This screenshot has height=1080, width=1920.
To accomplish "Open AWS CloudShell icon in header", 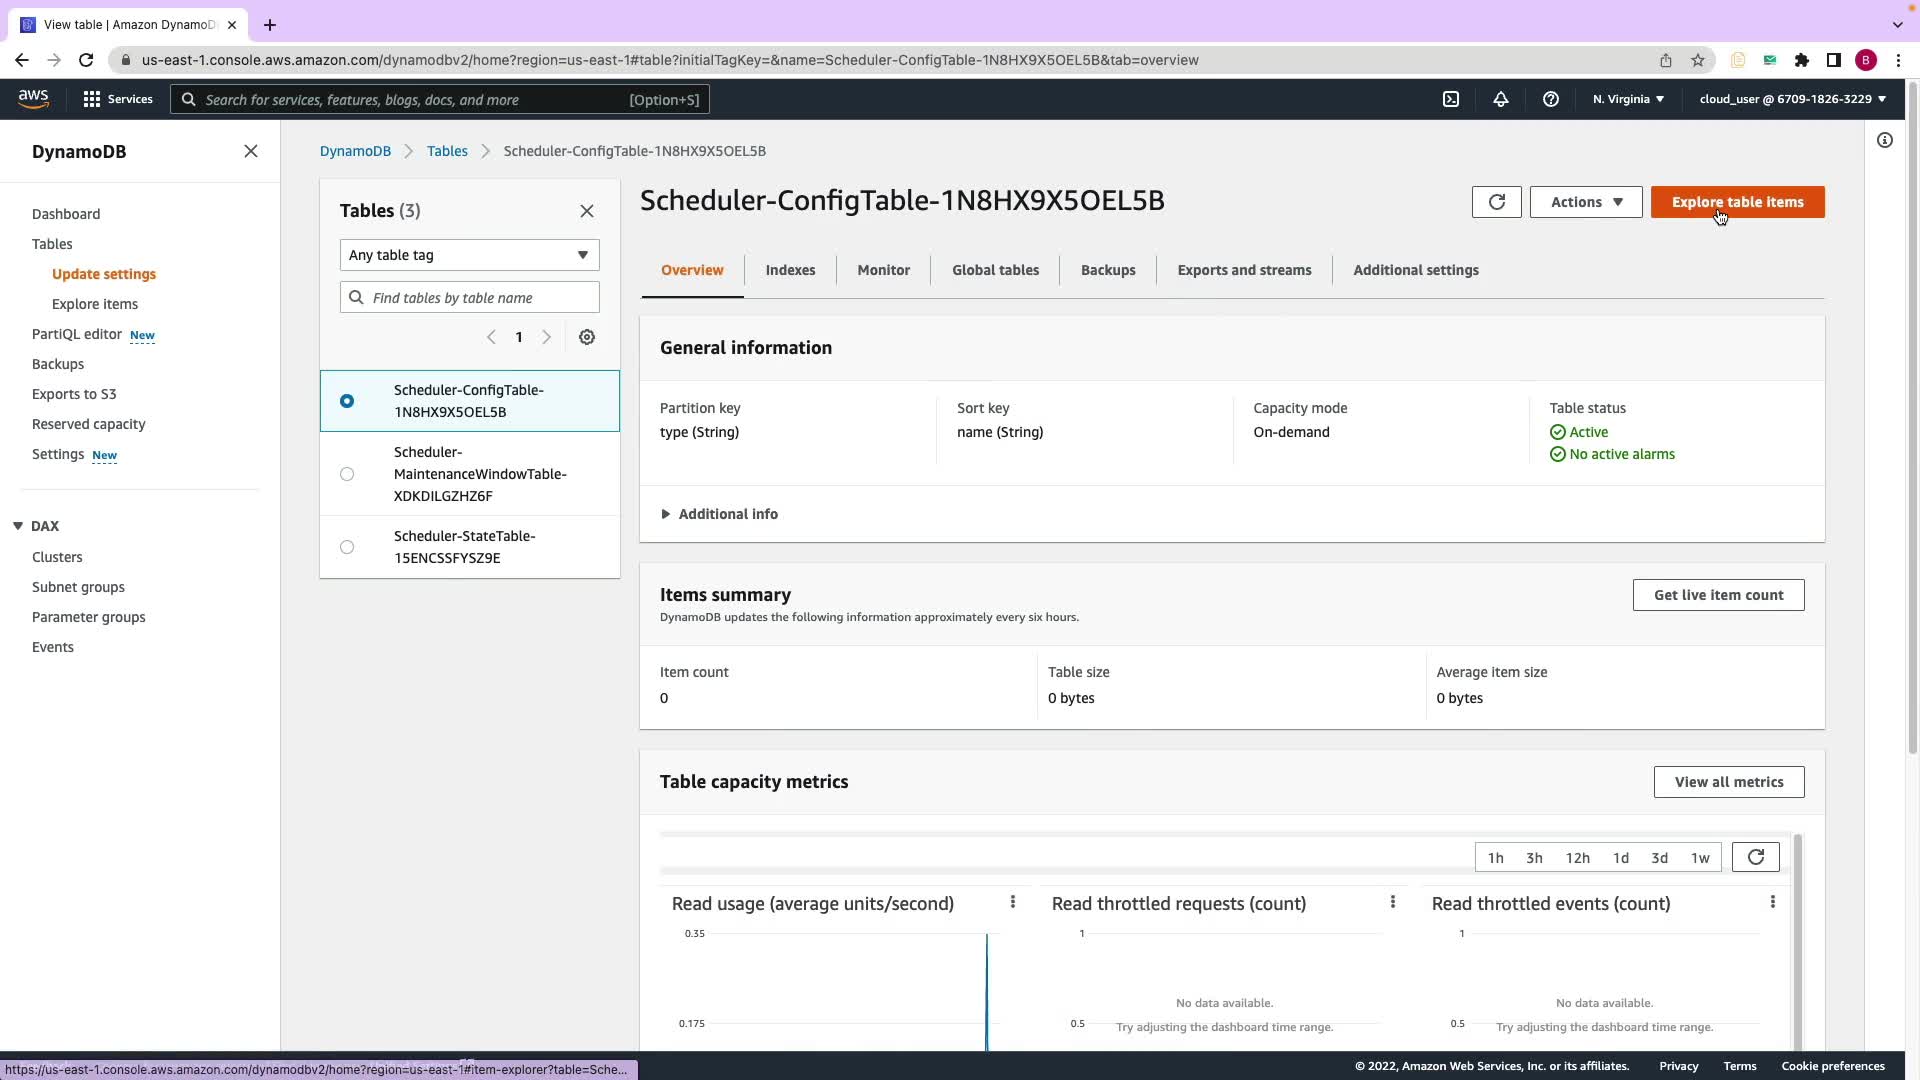I will (x=1451, y=99).
